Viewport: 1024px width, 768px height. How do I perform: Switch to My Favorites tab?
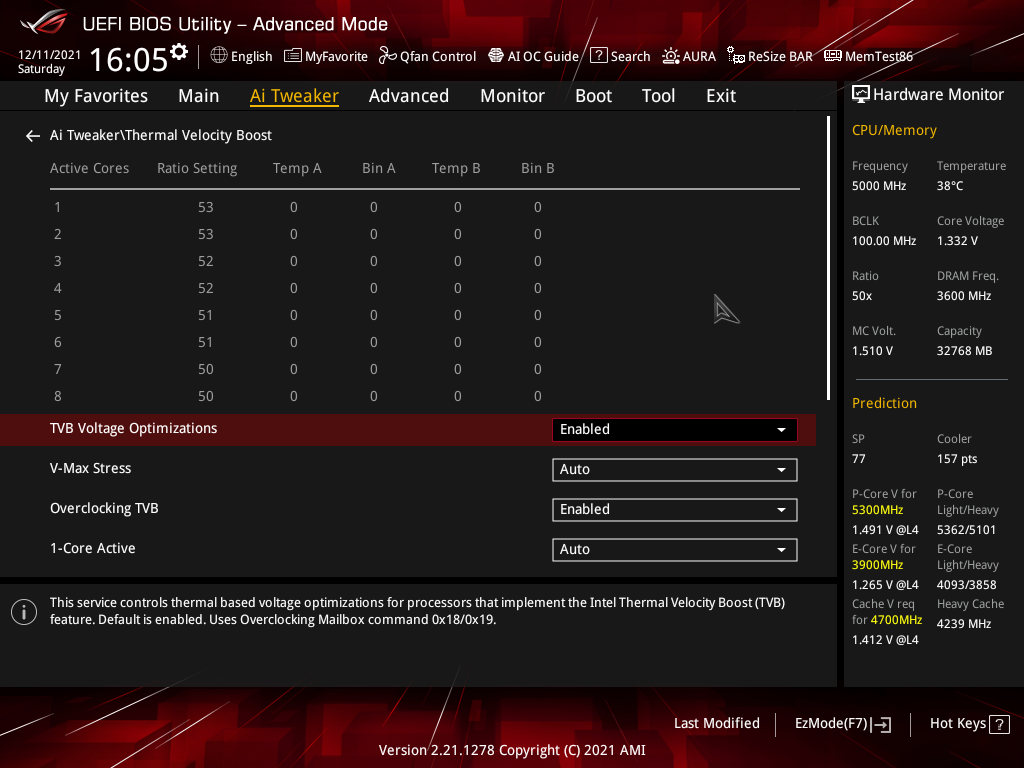click(96, 96)
